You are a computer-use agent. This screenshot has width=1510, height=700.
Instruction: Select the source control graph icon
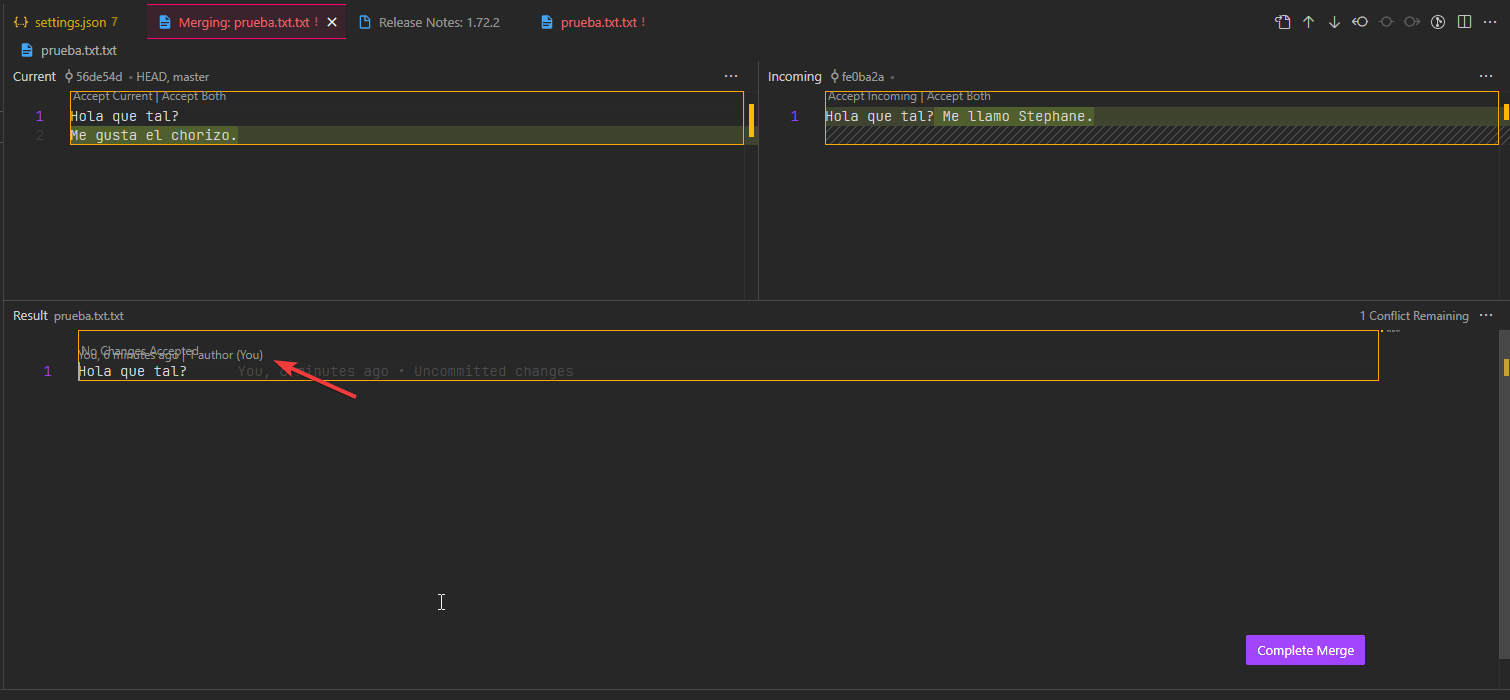[1437, 21]
